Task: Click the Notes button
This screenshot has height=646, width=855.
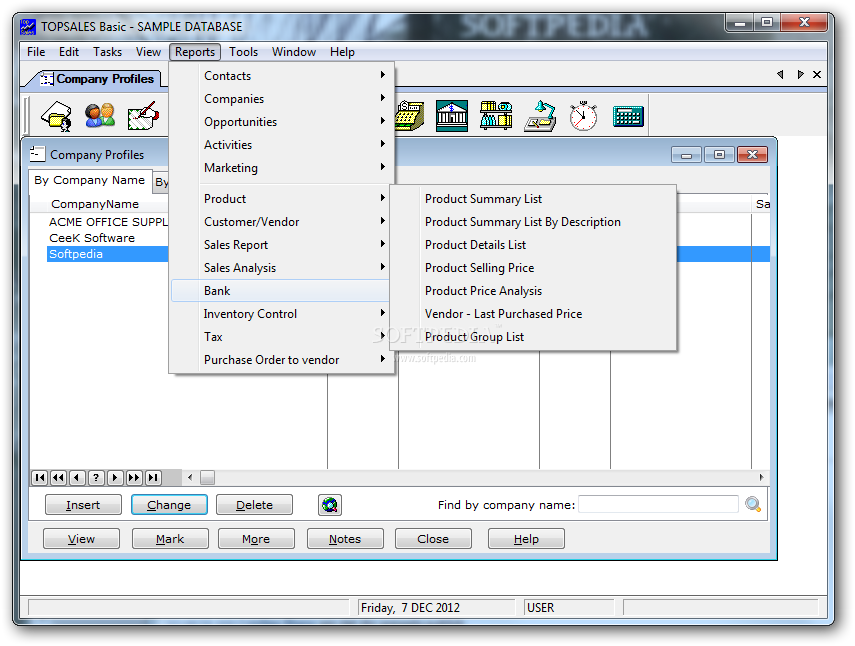Action: coord(345,539)
